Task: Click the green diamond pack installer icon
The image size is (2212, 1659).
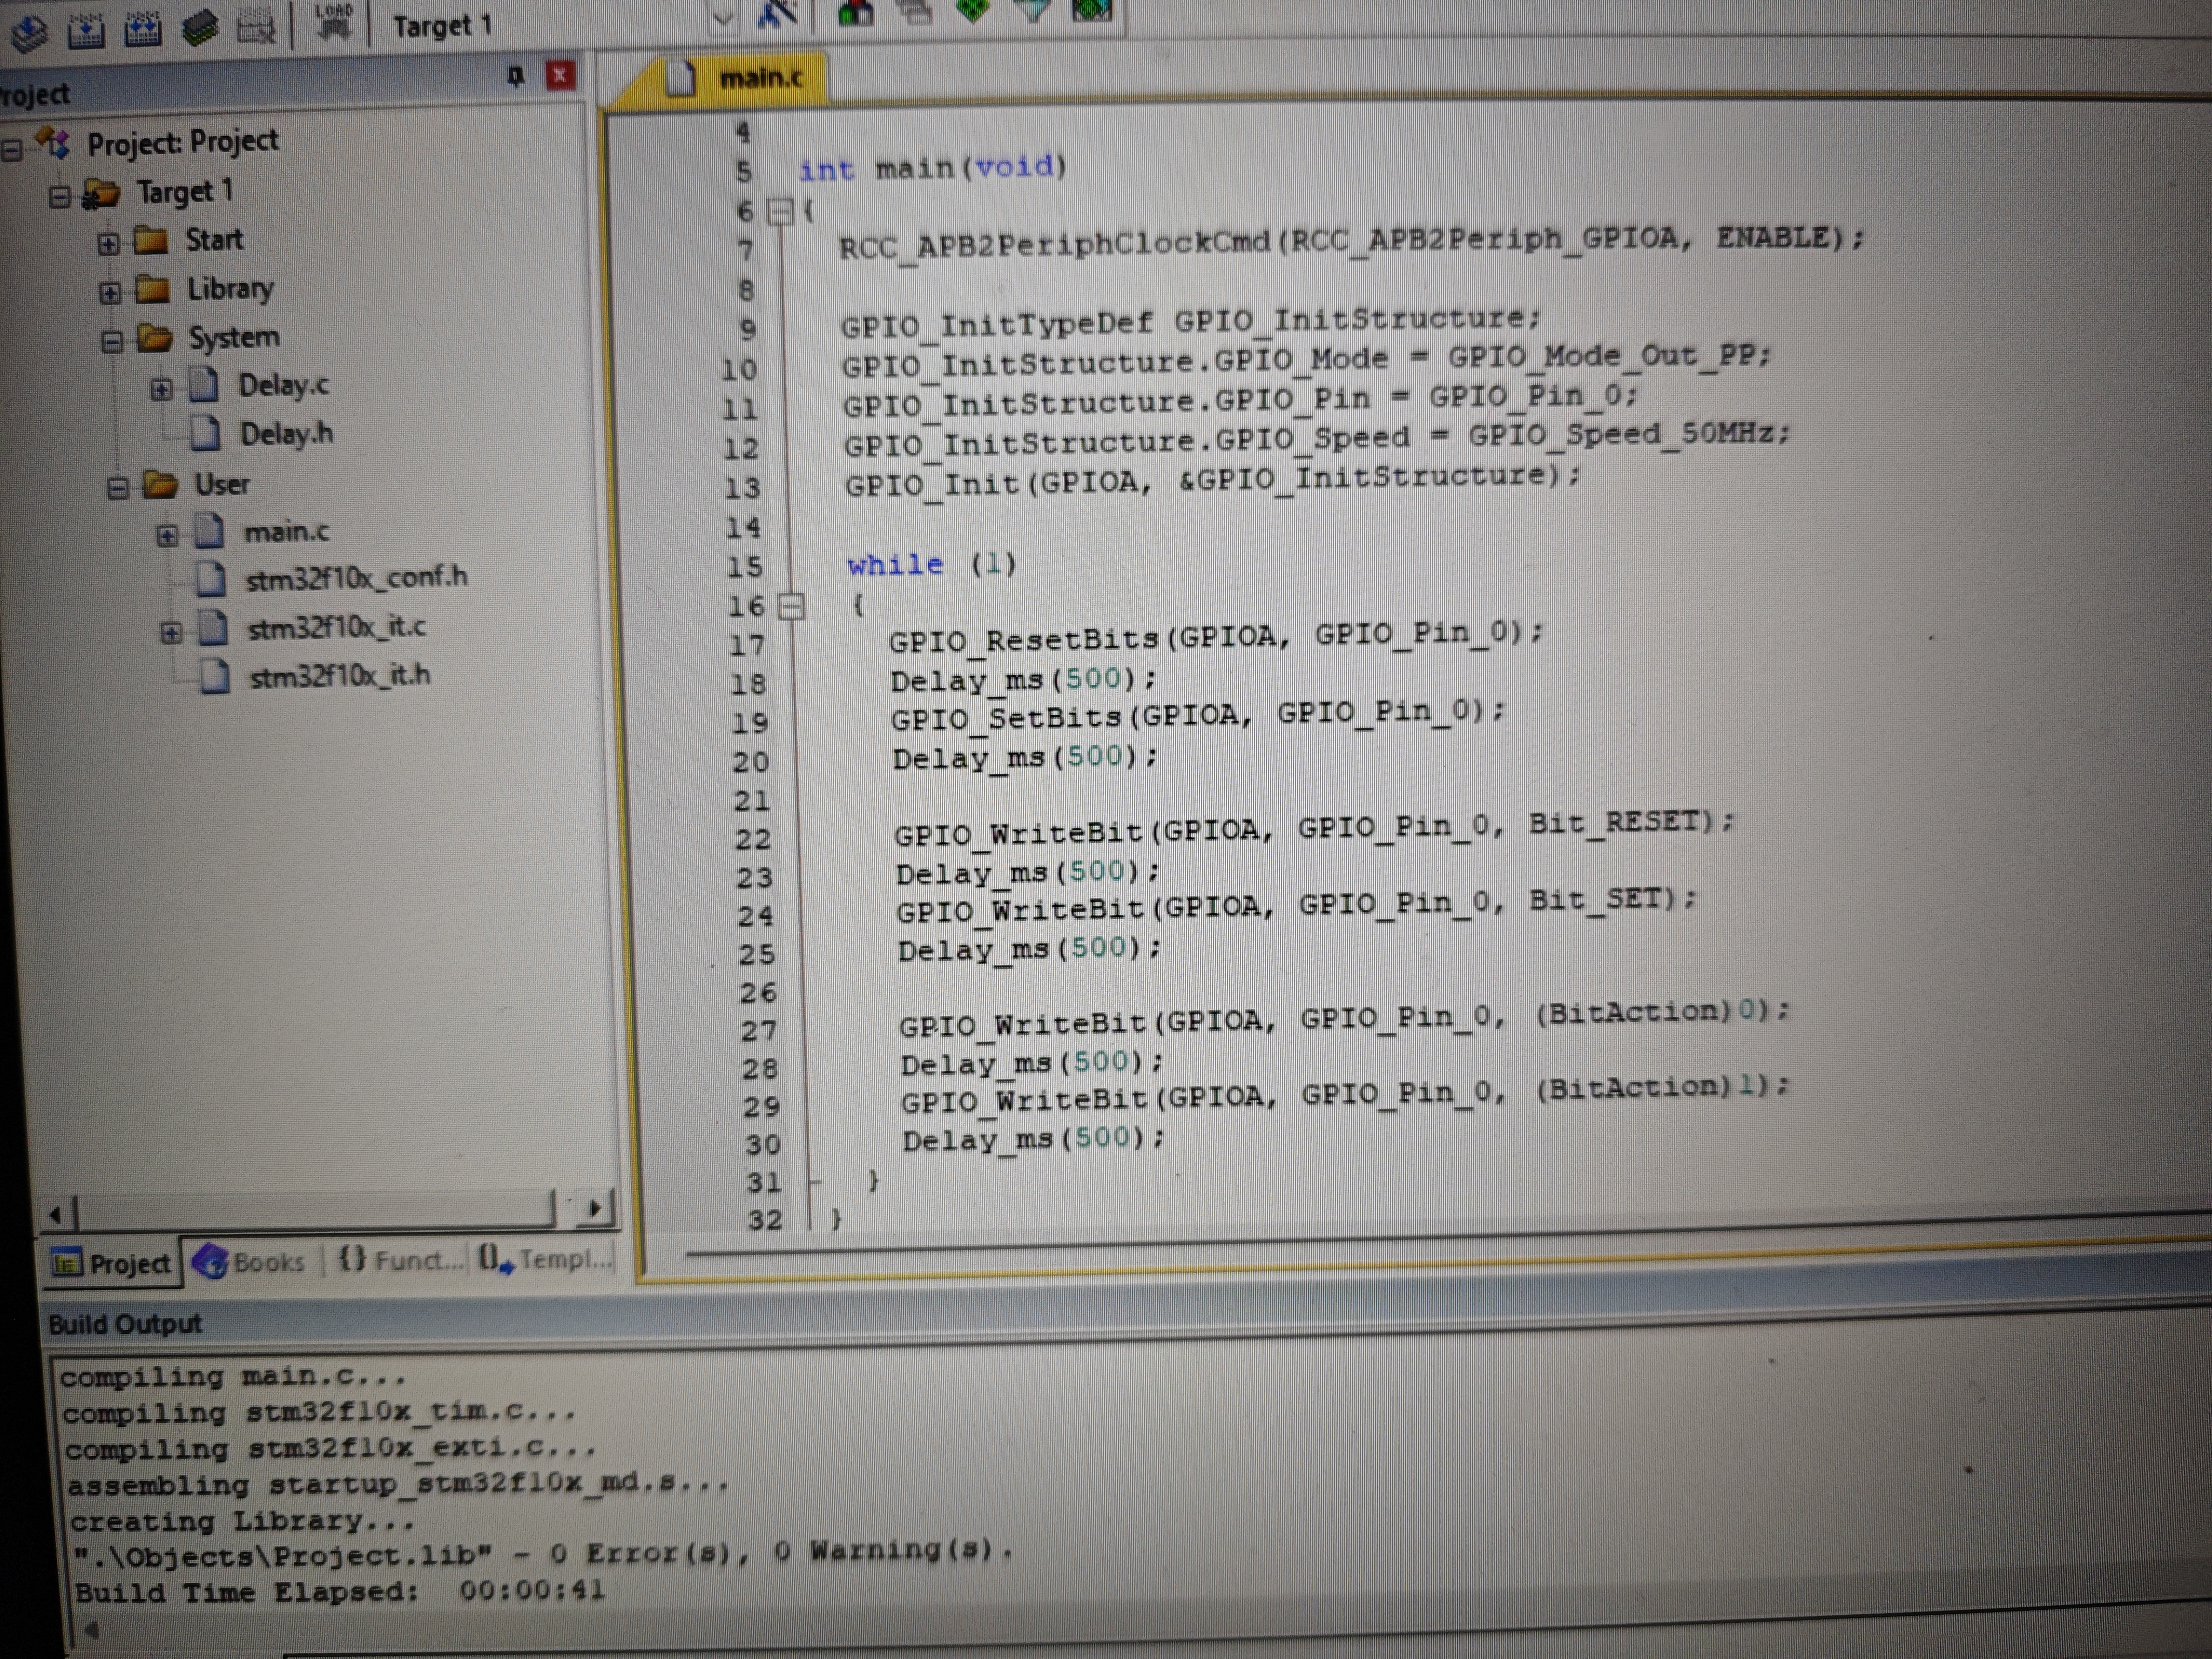Action: click(x=973, y=11)
